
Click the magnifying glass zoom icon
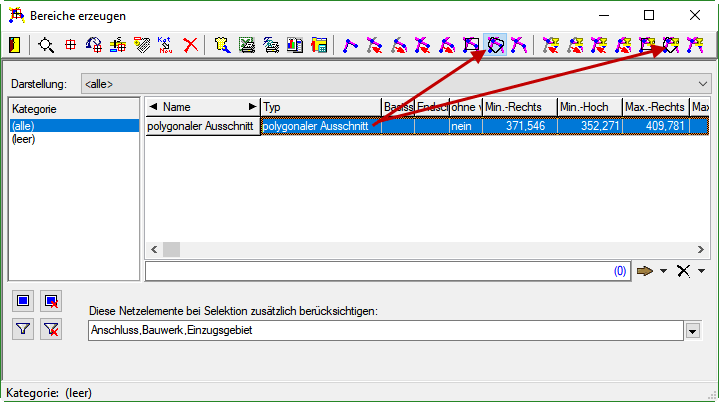tap(46, 45)
